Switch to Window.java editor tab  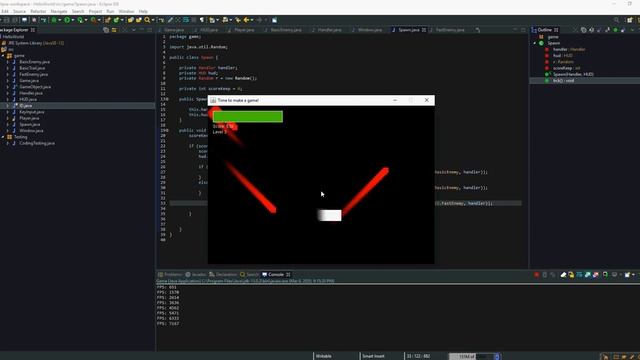tap(369, 30)
